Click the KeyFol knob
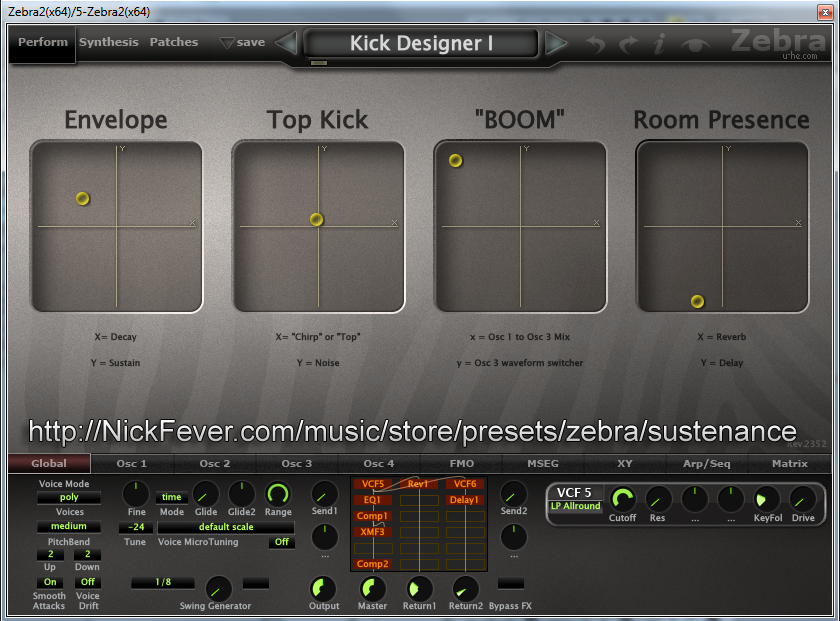This screenshot has width=840, height=621. click(x=767, y=499)
